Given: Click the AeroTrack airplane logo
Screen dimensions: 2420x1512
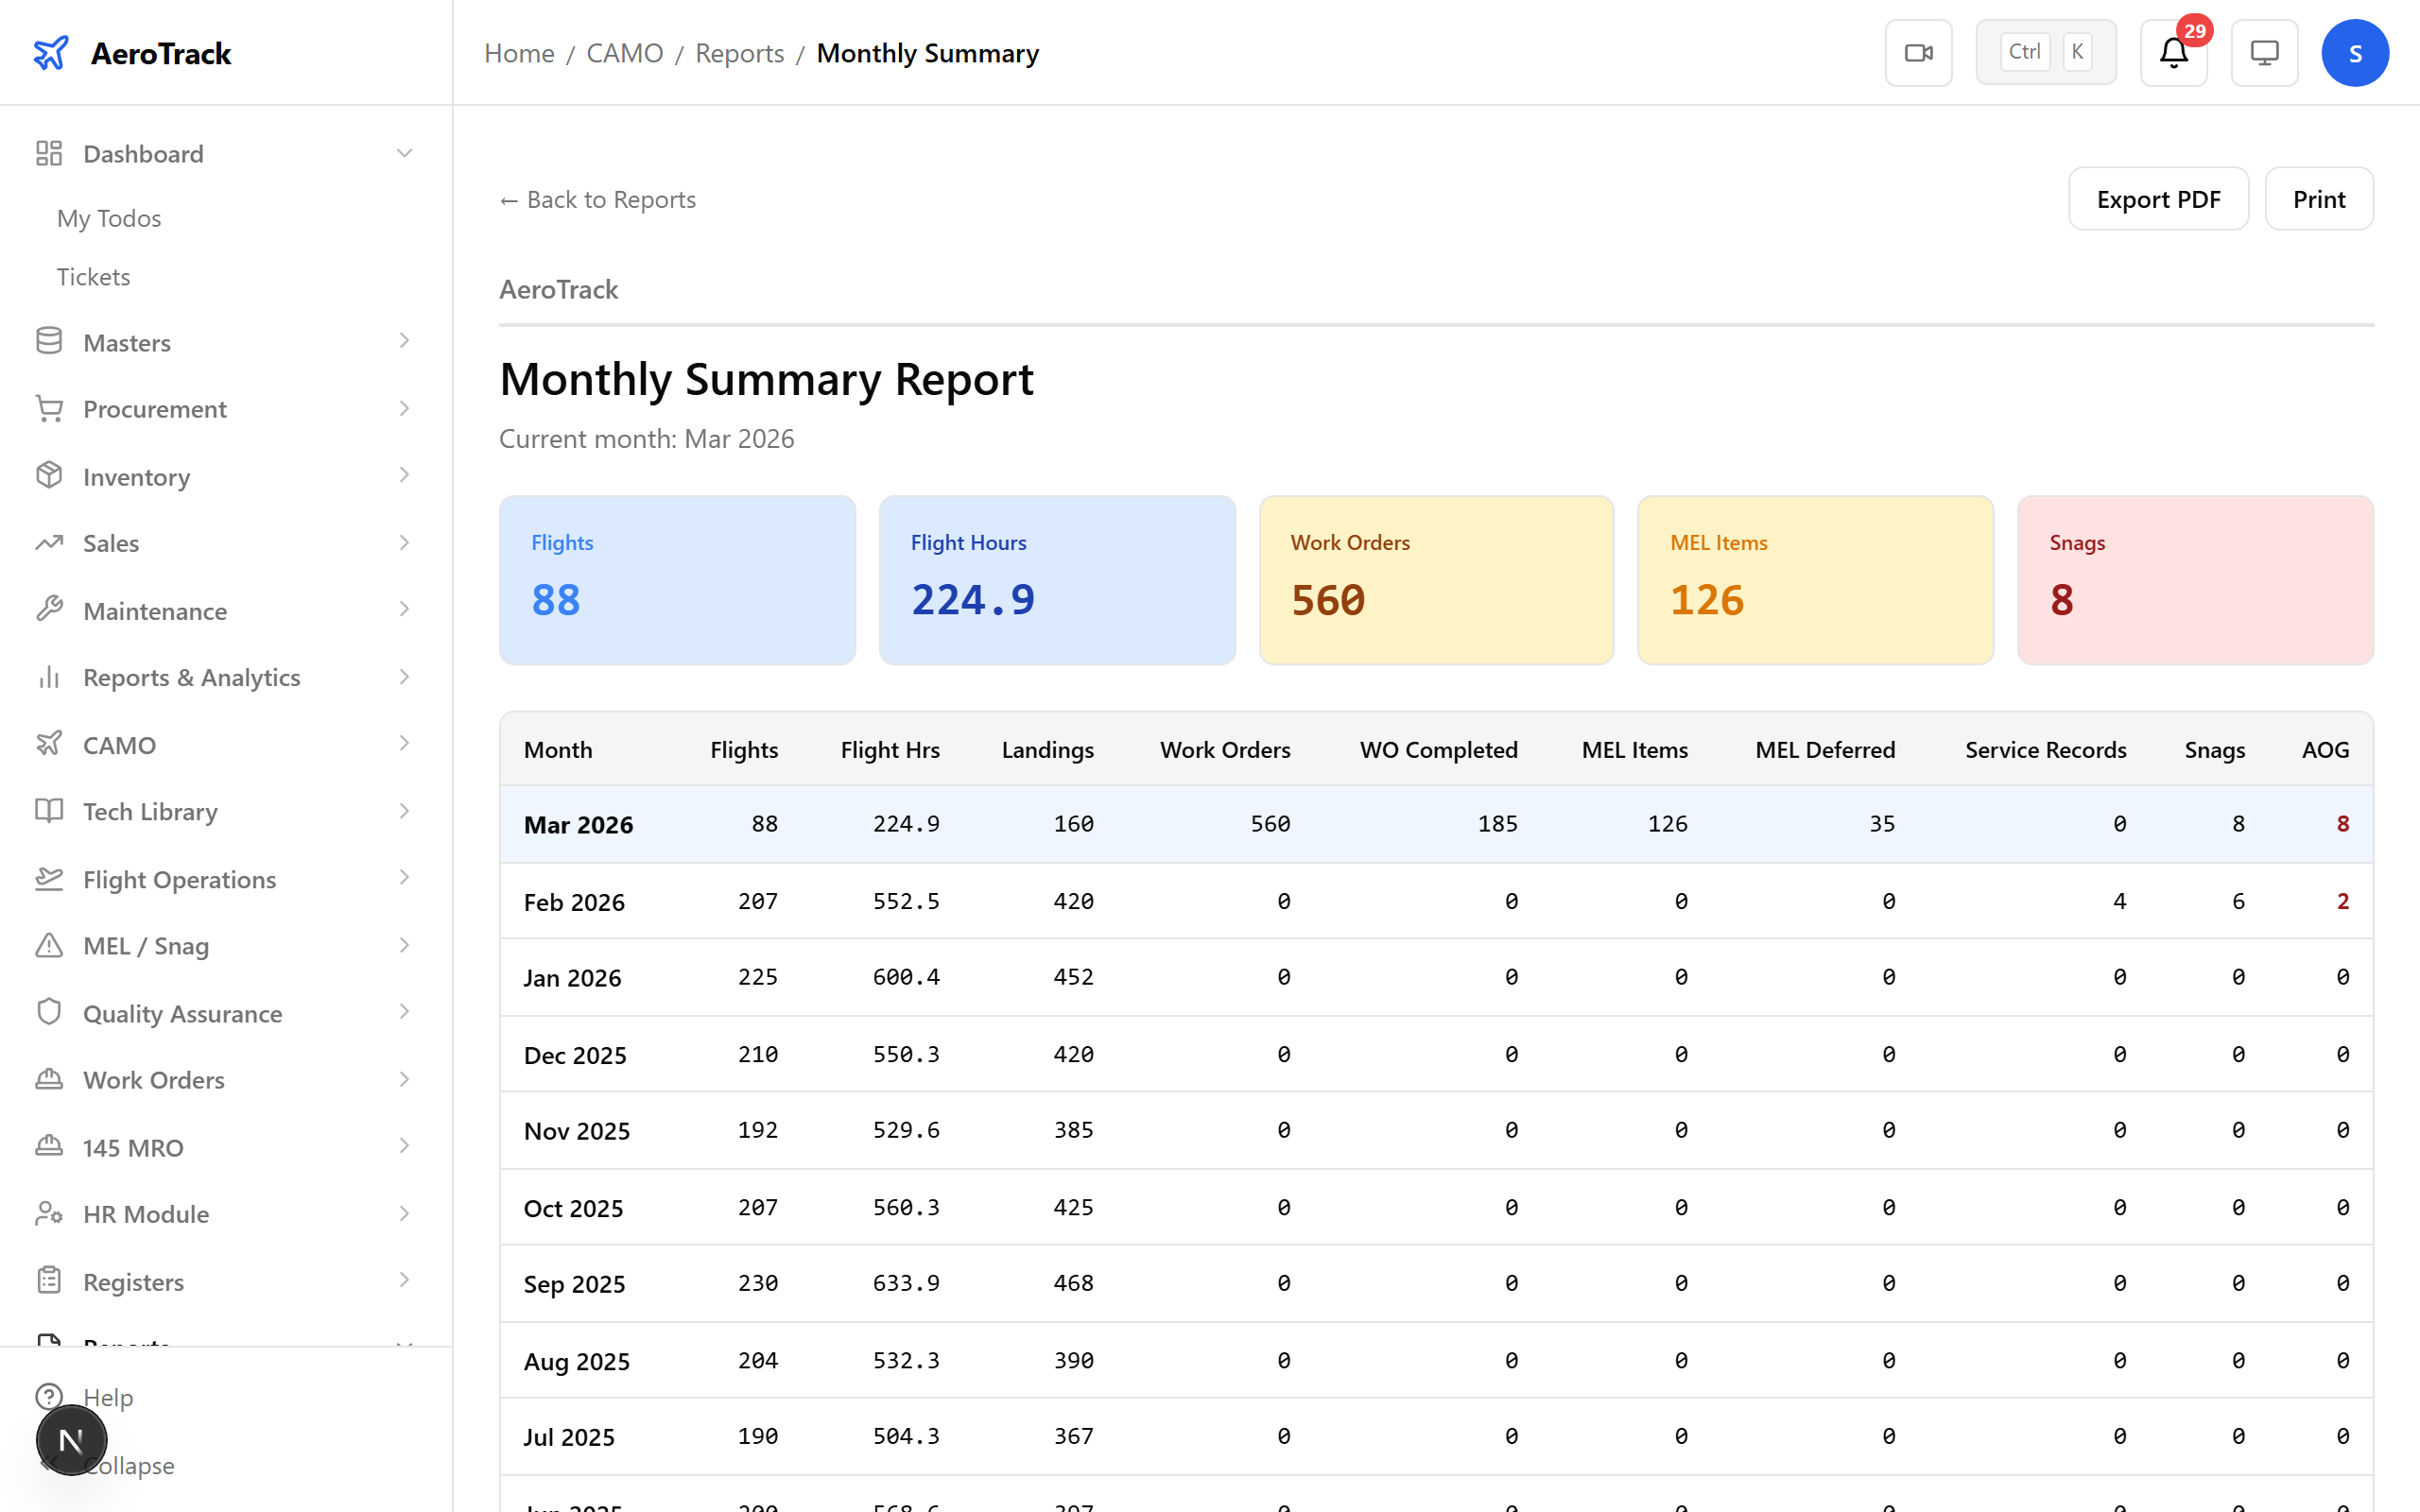Looking at the screenshot, I should [x=51, y=53].
